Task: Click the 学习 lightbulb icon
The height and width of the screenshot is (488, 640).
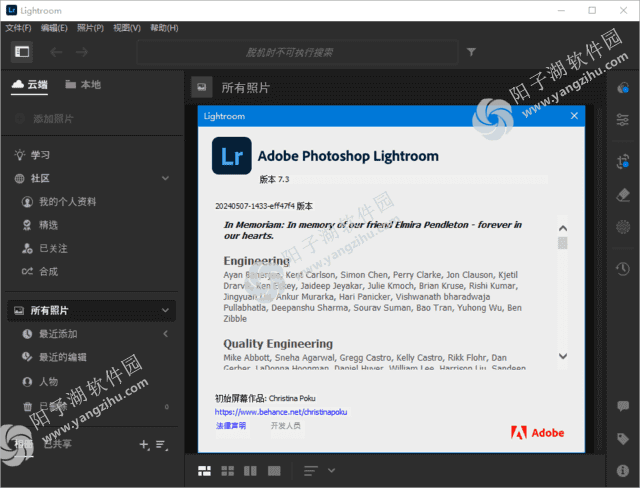Action: [19, 155]
